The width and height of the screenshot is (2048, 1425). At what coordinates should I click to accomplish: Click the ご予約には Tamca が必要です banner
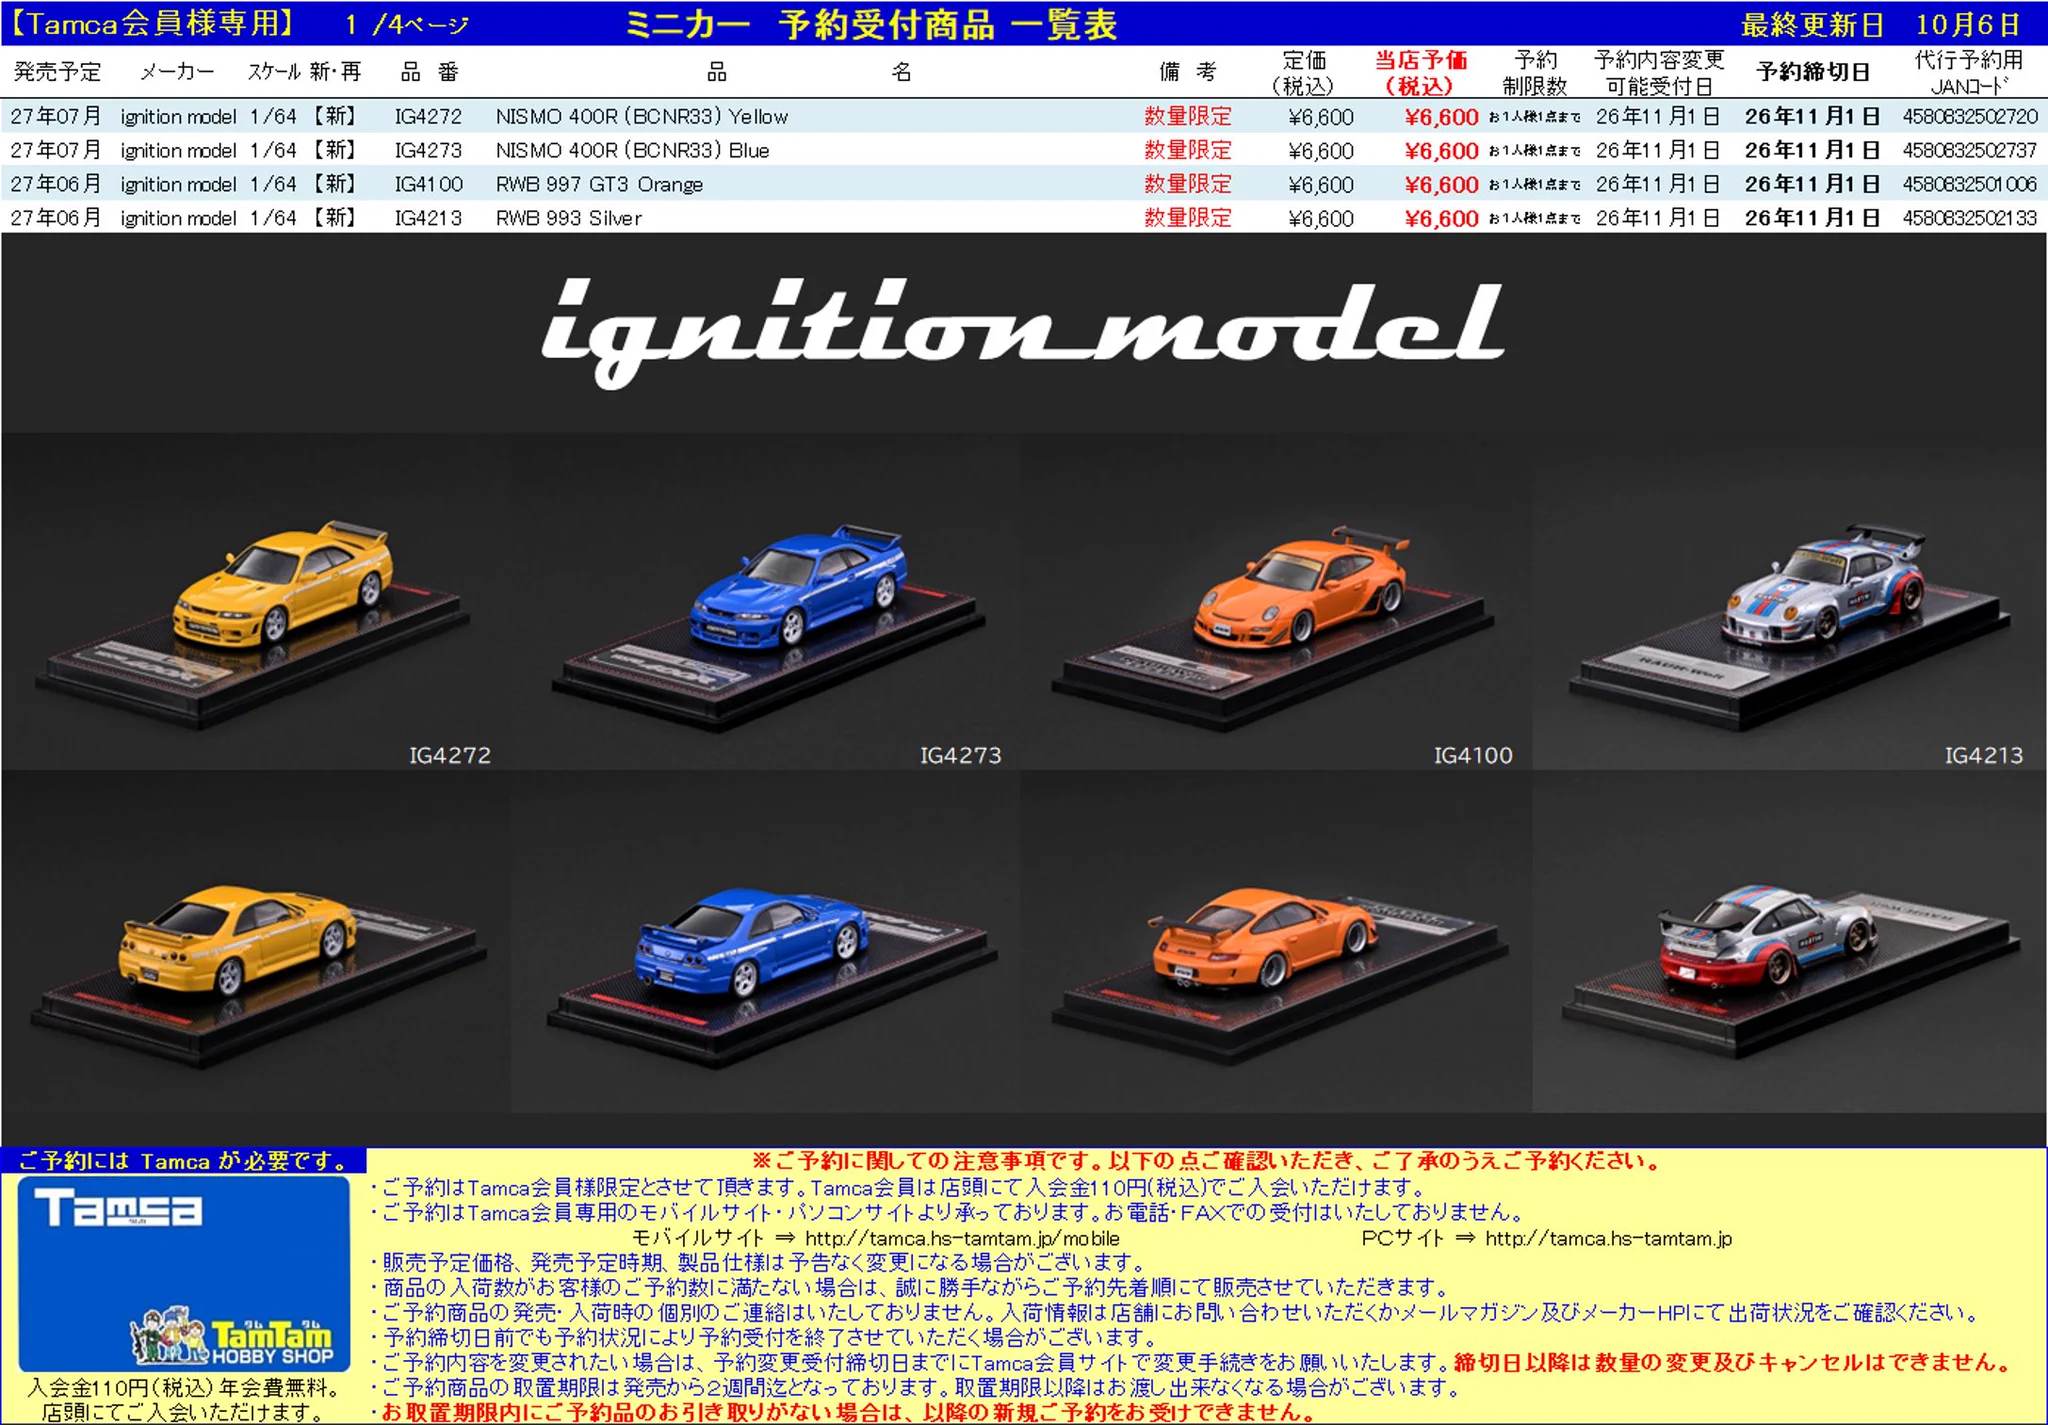coord(184,1161)
